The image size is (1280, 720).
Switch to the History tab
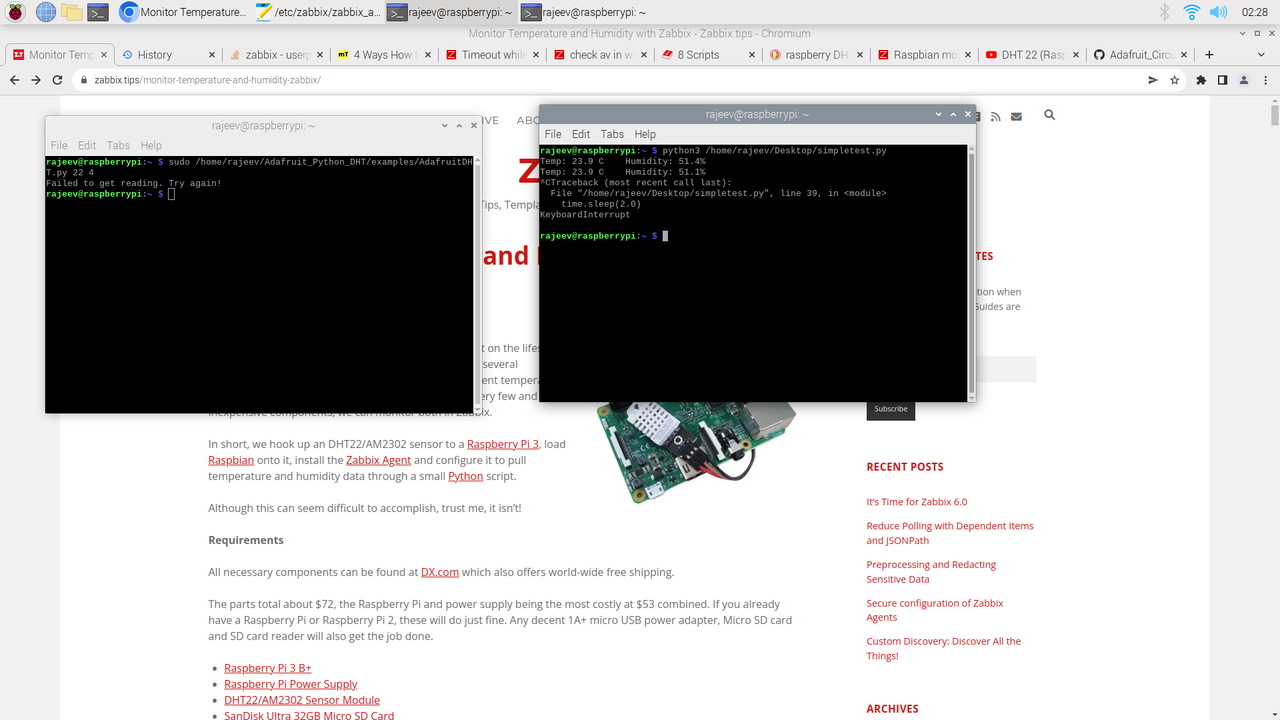click(x=167, y=55)
